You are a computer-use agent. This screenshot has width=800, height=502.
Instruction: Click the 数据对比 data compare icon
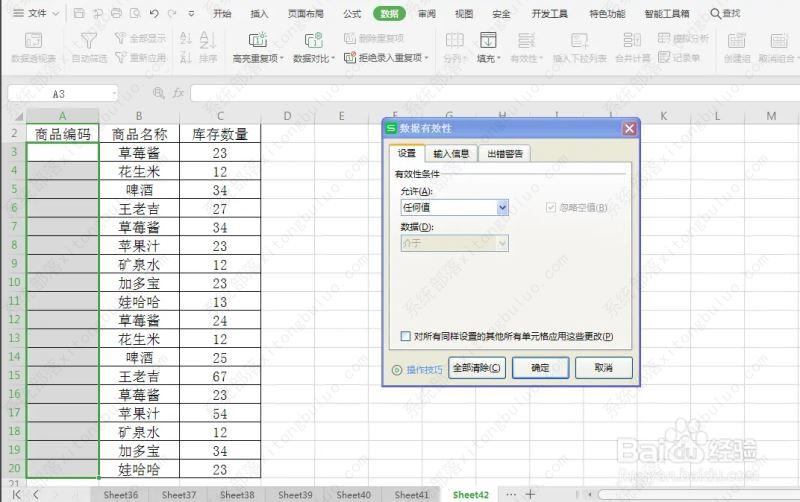click(x=313, y=40)
